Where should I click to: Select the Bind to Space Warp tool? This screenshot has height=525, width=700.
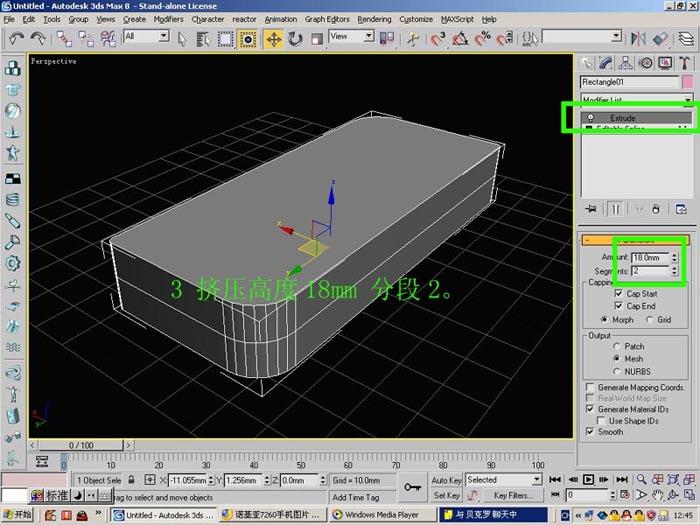tap(108, 39)
